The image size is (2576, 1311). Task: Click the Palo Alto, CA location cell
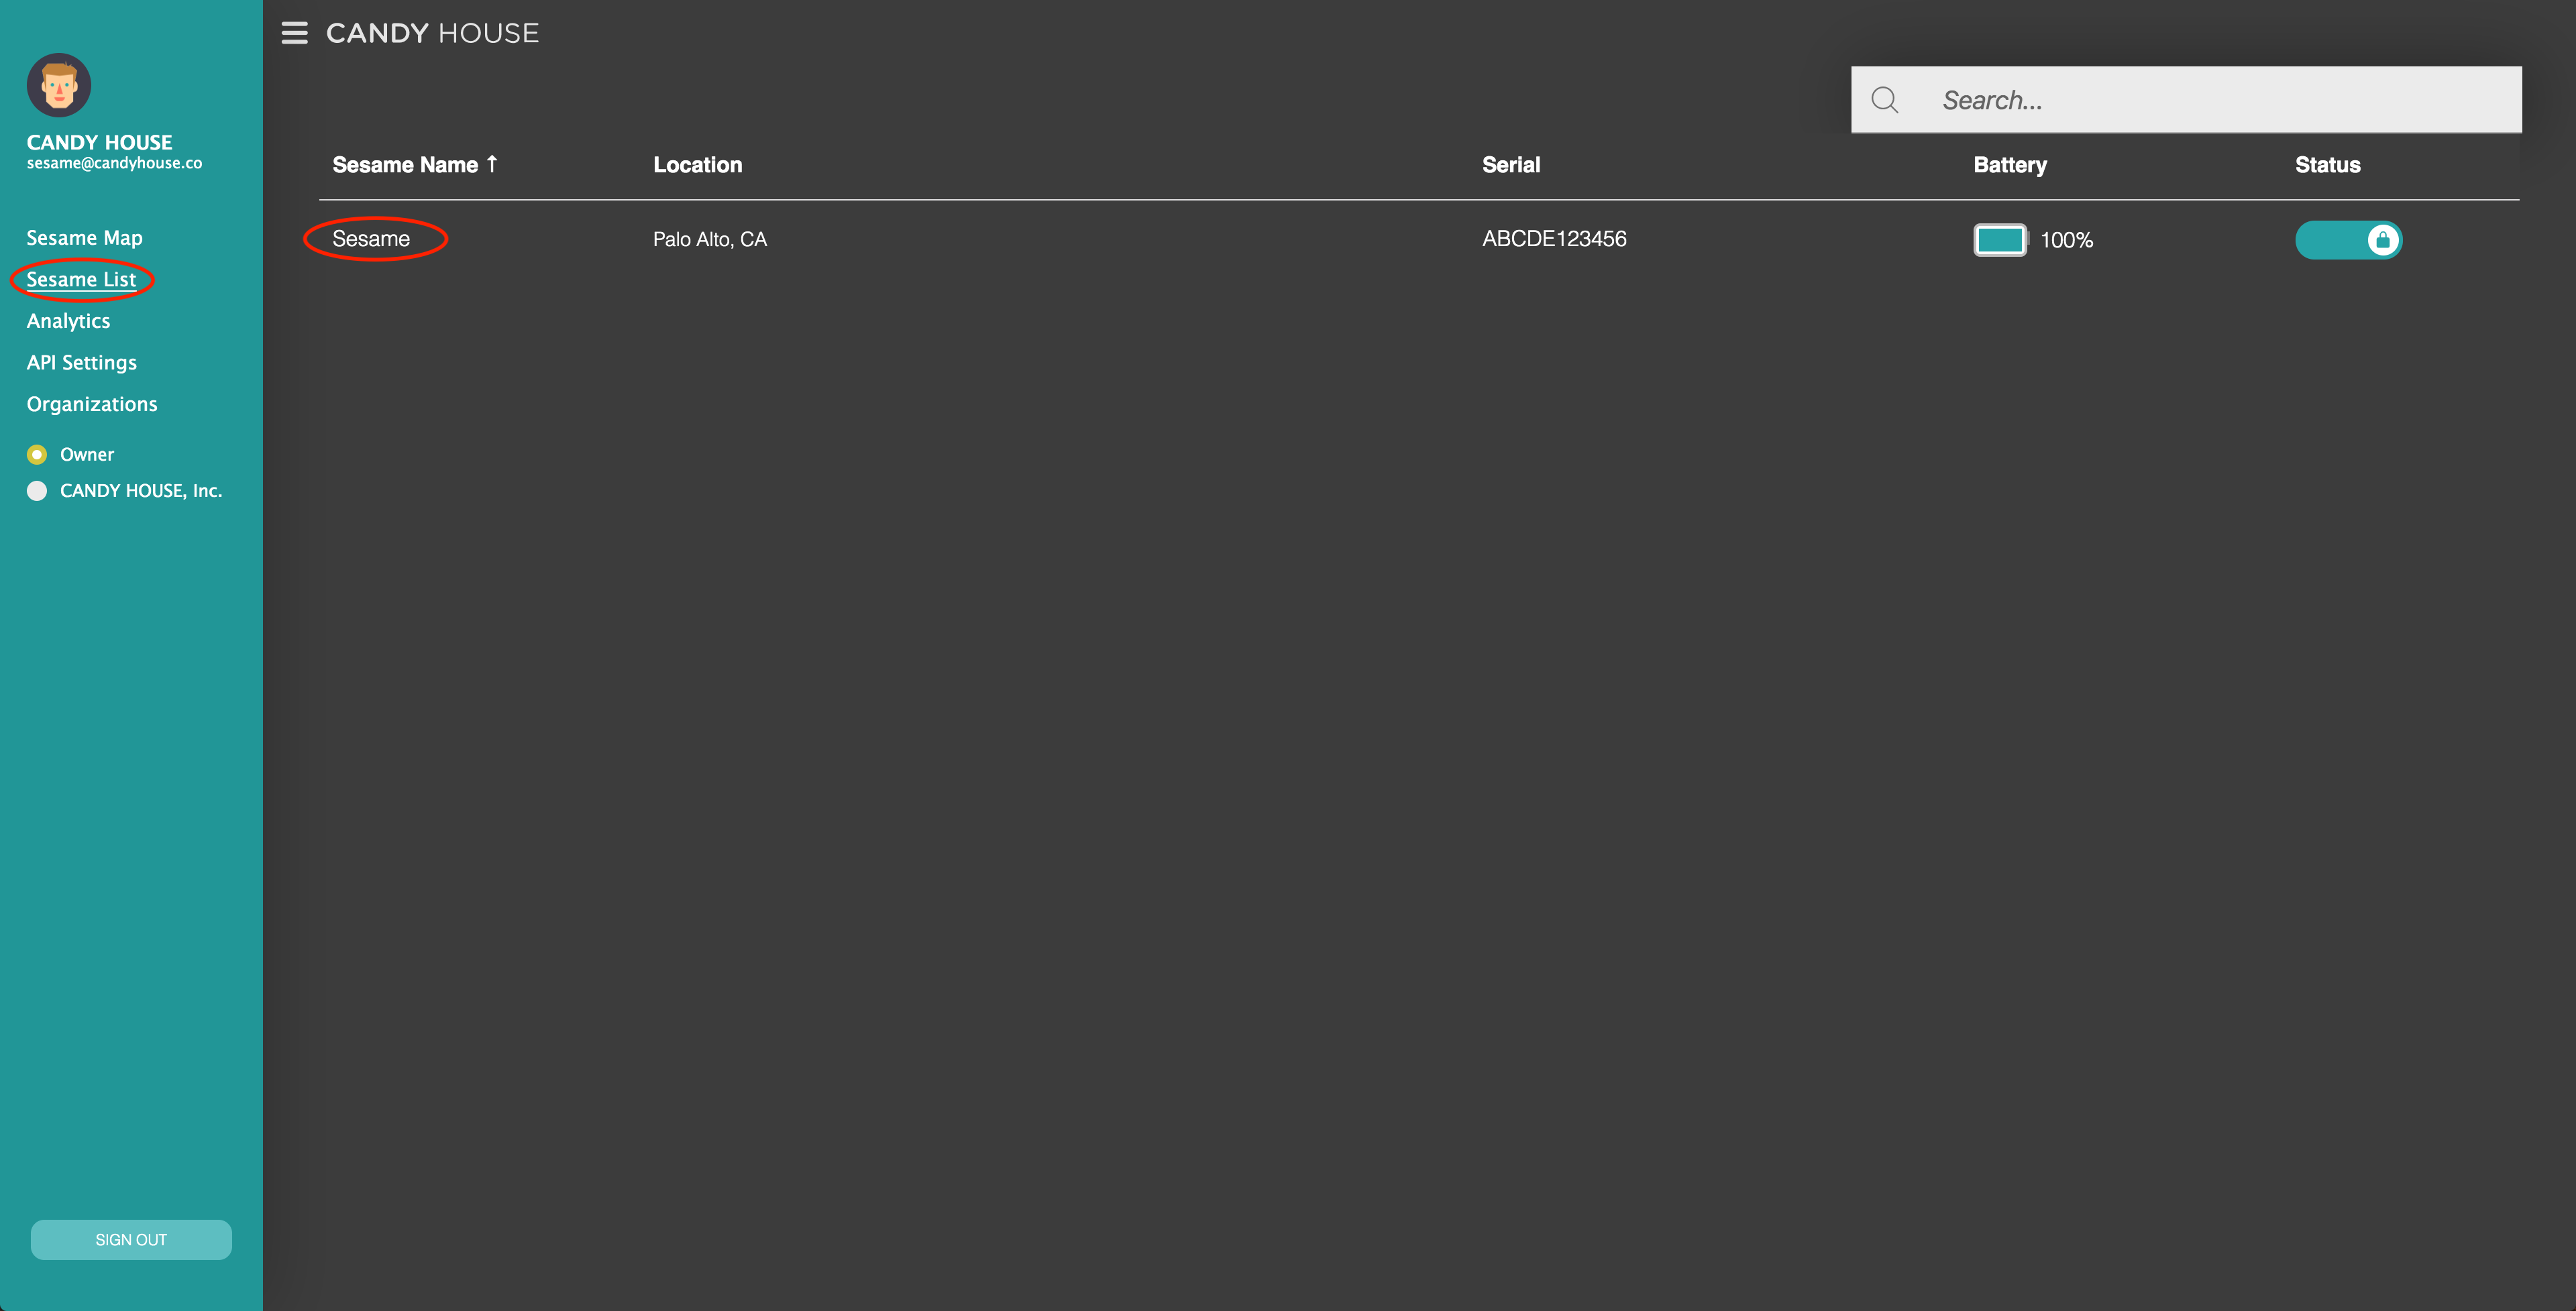tap(710, 240)
